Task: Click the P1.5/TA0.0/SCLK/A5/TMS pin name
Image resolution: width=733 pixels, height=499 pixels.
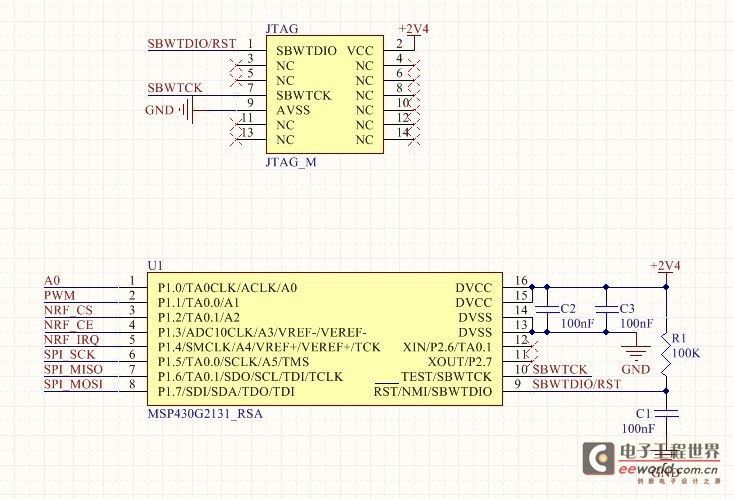Action: [233, 362]
